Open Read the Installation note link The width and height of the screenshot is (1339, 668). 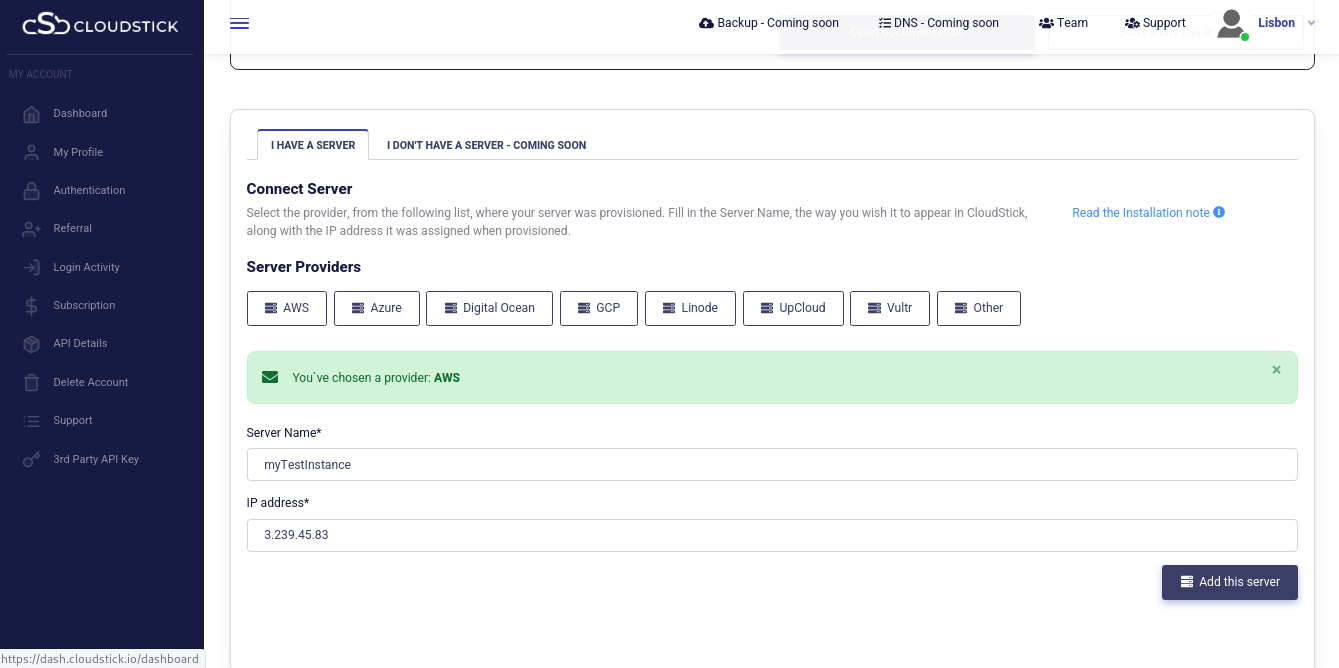click(x=1141, y=213)
